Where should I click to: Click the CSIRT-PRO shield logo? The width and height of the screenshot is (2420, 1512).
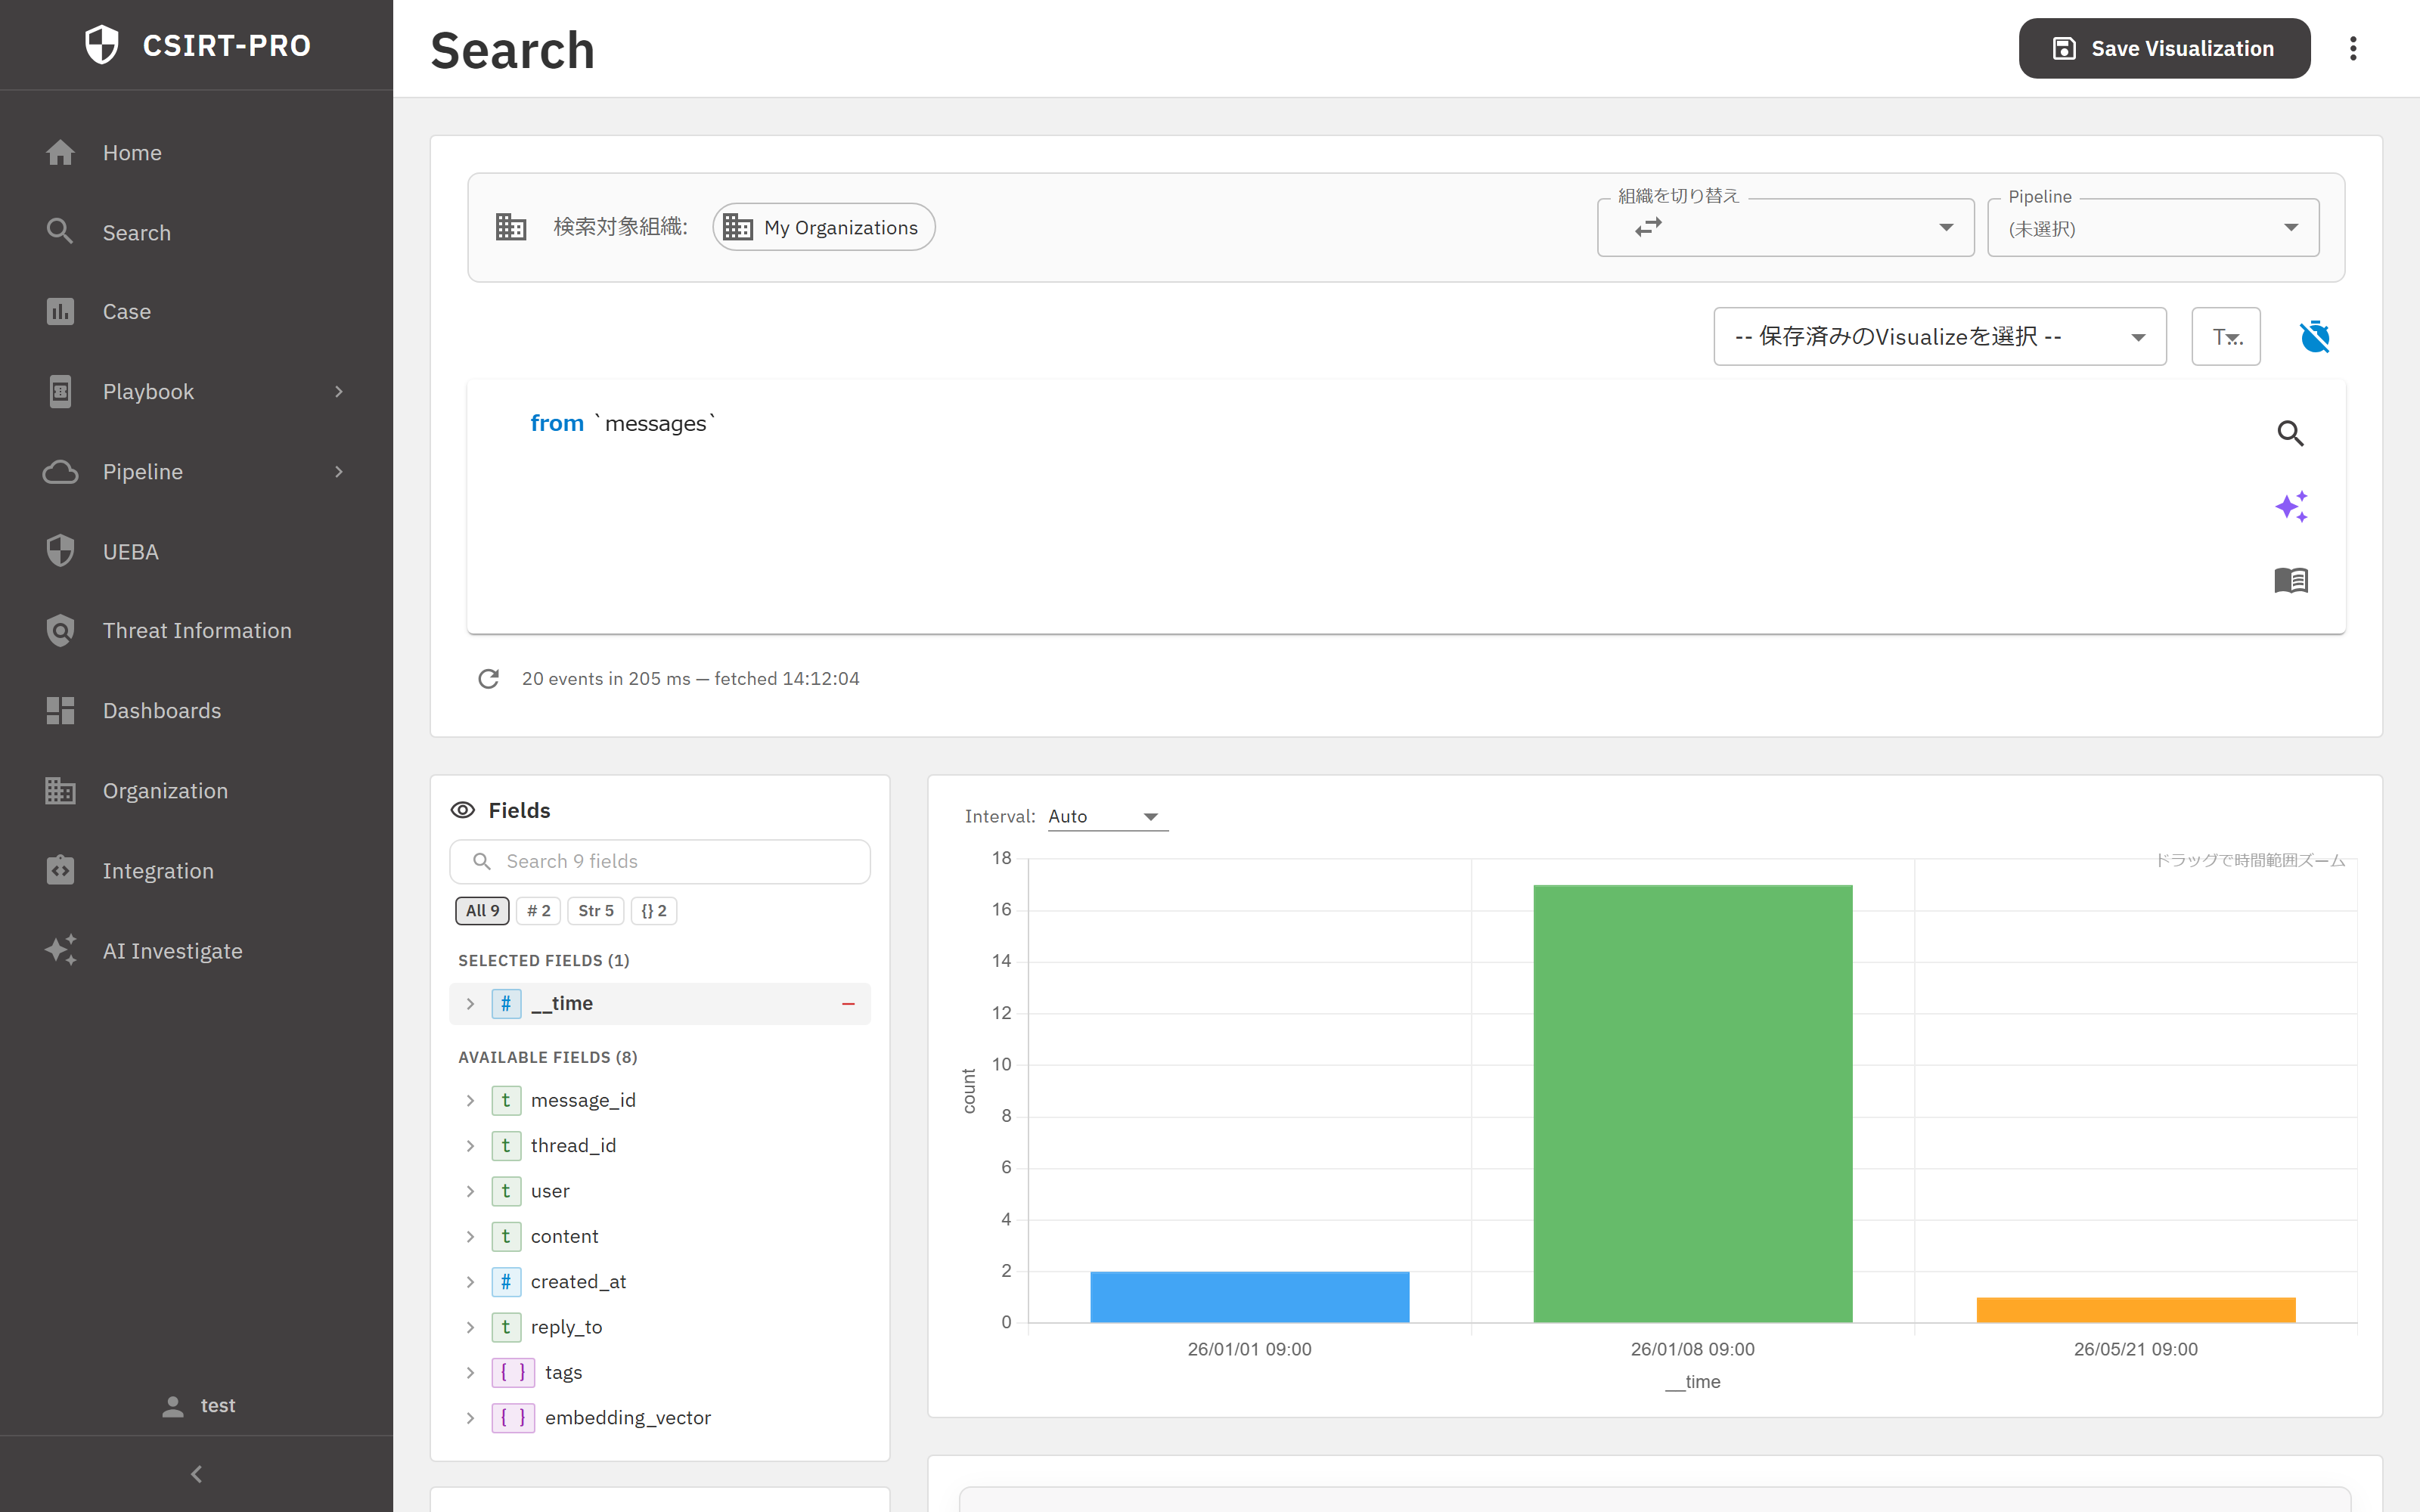[101, 45]
